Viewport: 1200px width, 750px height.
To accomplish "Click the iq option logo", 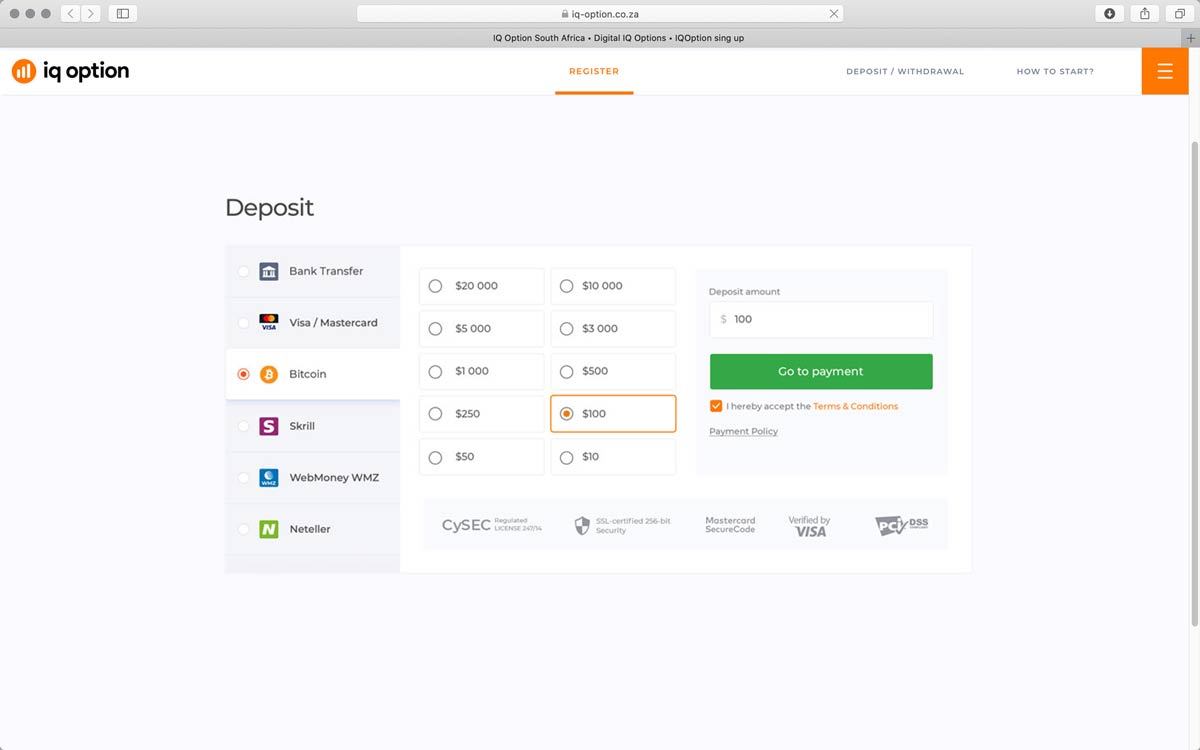I will click(70, 71).
